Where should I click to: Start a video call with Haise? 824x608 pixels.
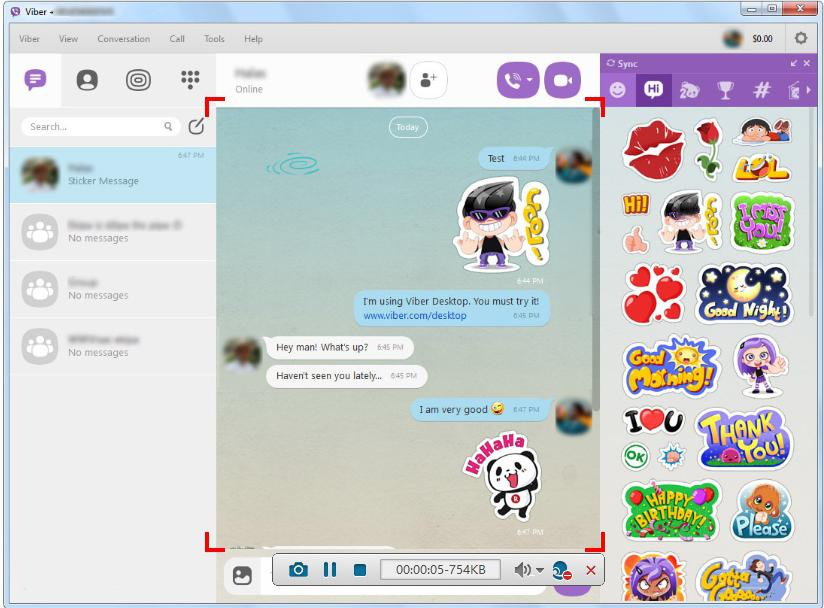click(563, 80)
